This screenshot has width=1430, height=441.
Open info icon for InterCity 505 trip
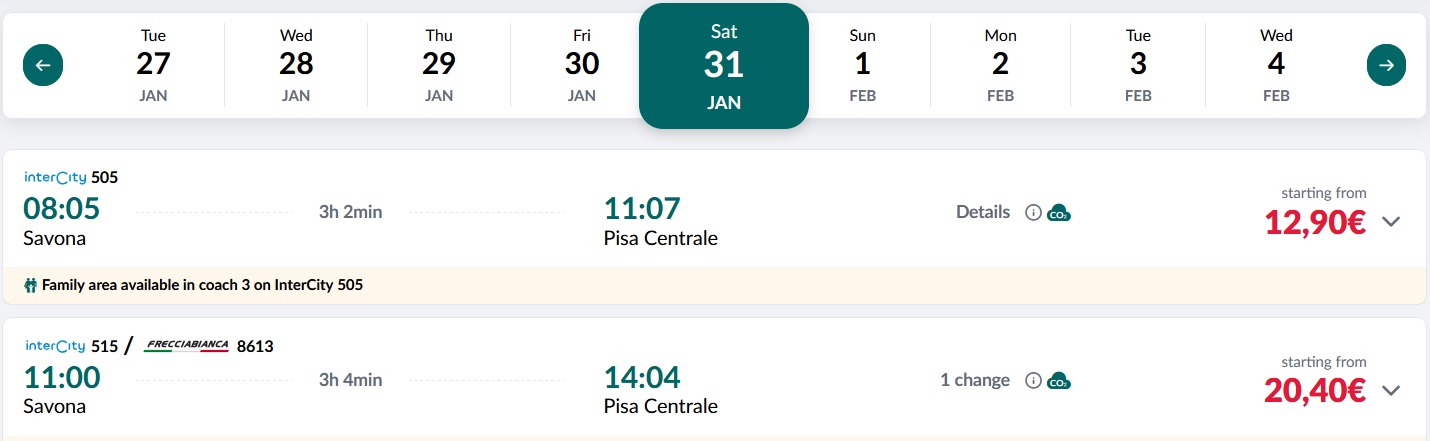(x=1033, y=213)
